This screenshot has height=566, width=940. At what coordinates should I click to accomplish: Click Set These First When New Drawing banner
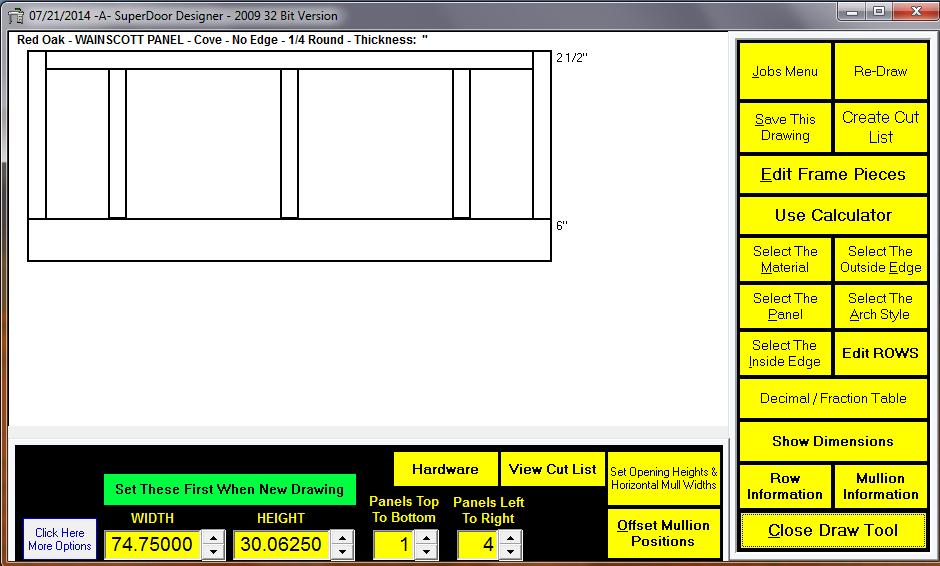tap(230, 489)
